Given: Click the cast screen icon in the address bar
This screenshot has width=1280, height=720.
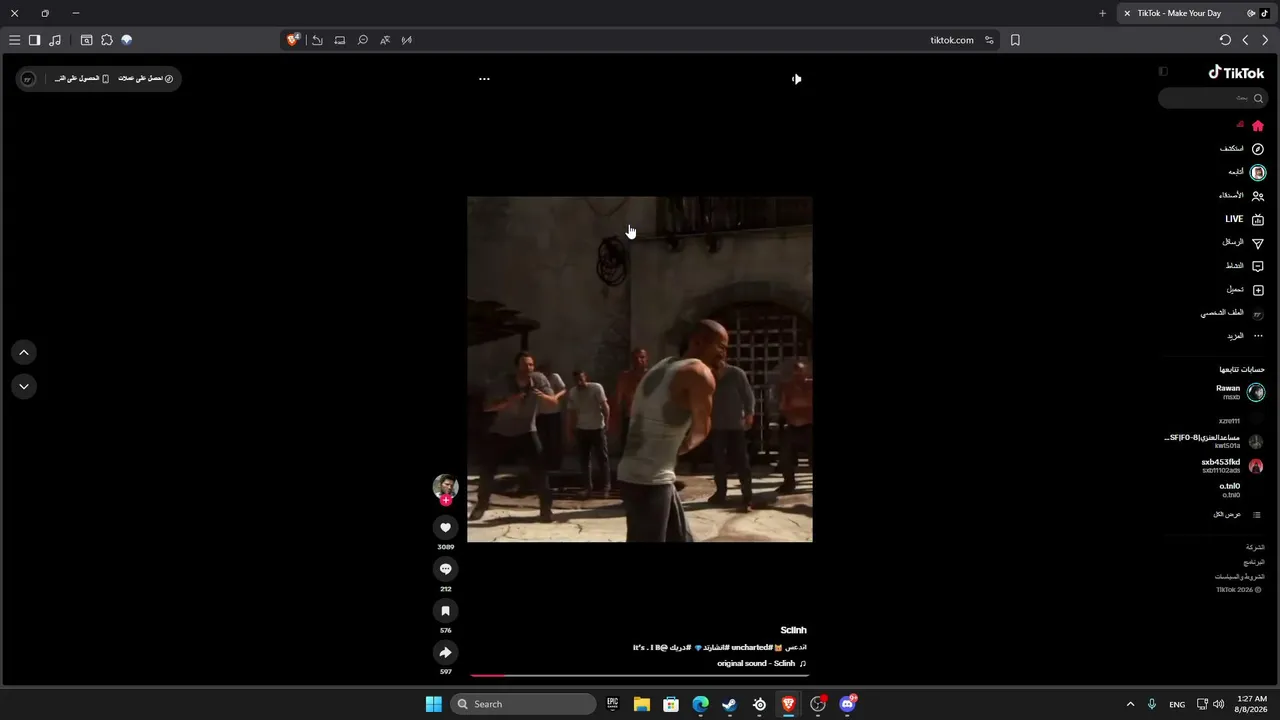Looking at the screenshot, I should pos(340,40).
